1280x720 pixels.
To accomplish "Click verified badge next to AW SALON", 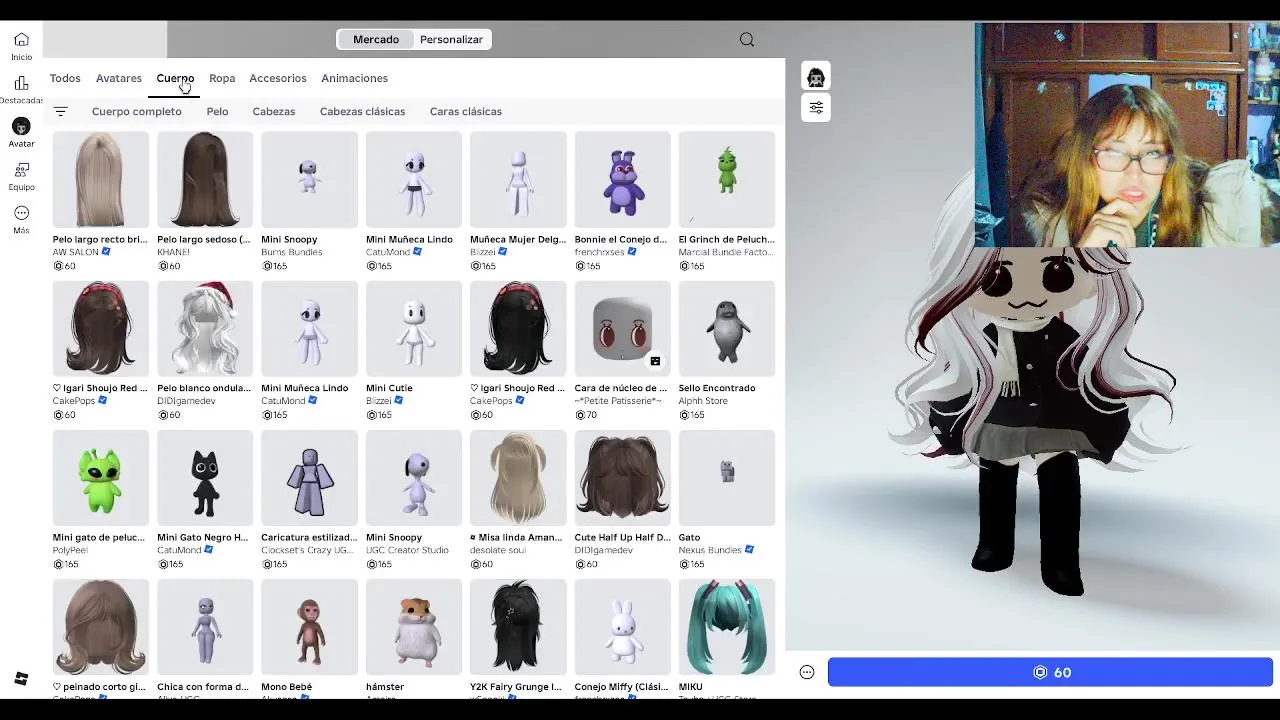I will (106, 252).
